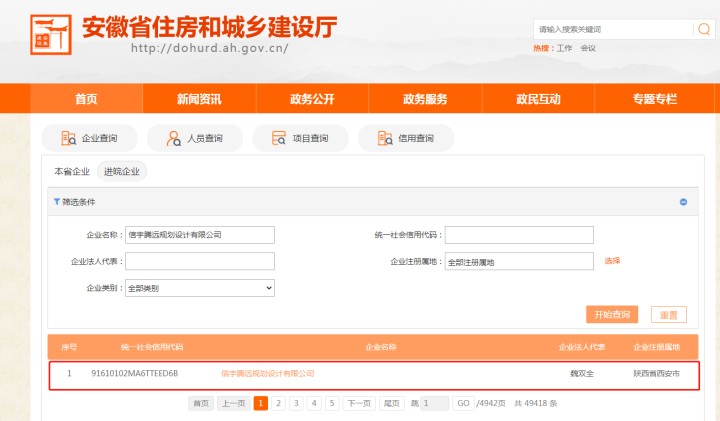Click the 重置 reset button

click(x=669, y=314)
